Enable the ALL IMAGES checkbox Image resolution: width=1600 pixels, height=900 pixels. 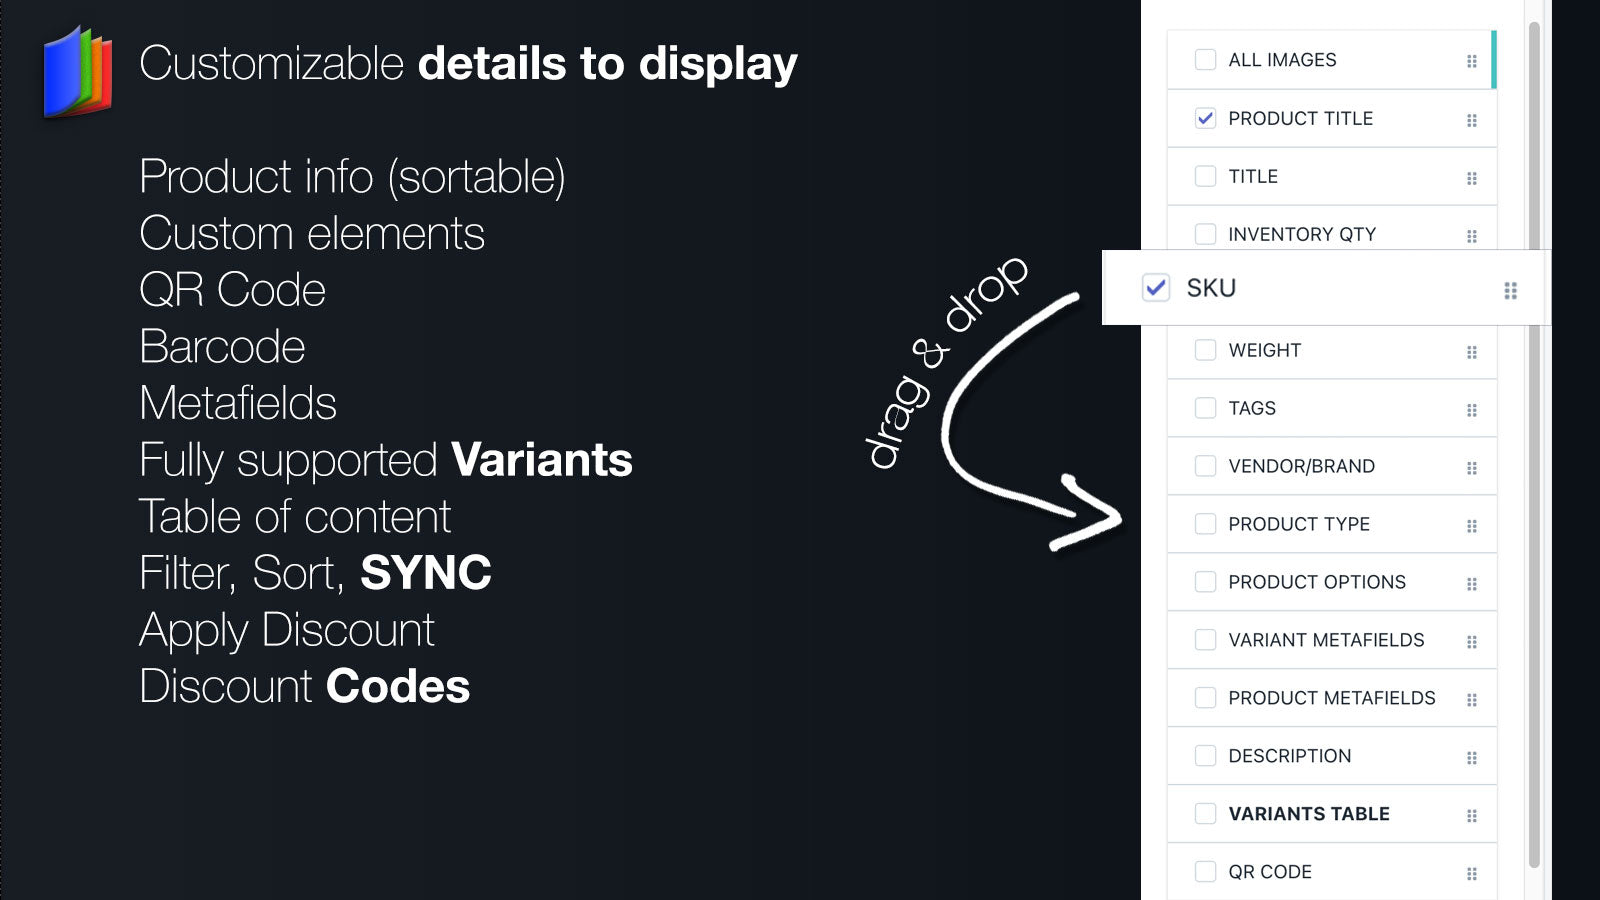[x=1206, y=60]
